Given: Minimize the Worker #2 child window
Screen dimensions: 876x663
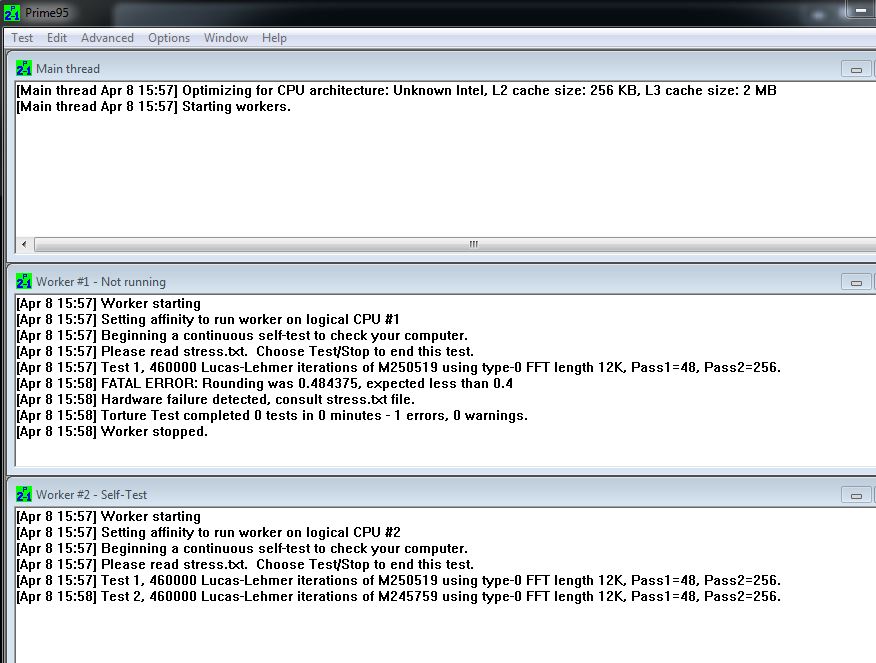Looking at the screenshot, I should (855, 495).
